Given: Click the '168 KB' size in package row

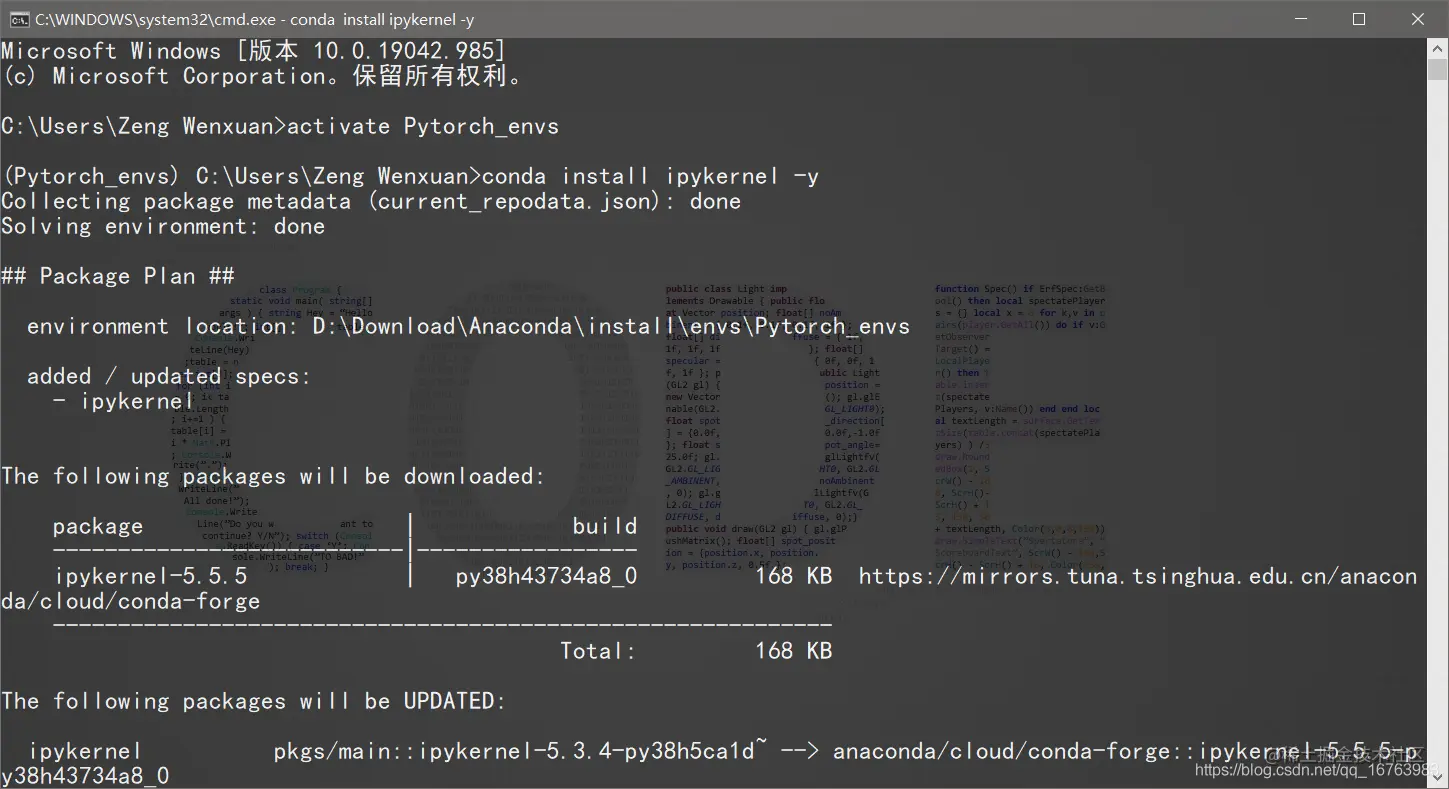Looking at the screenshot, I should pyautogui.click(x=794, y=576).
